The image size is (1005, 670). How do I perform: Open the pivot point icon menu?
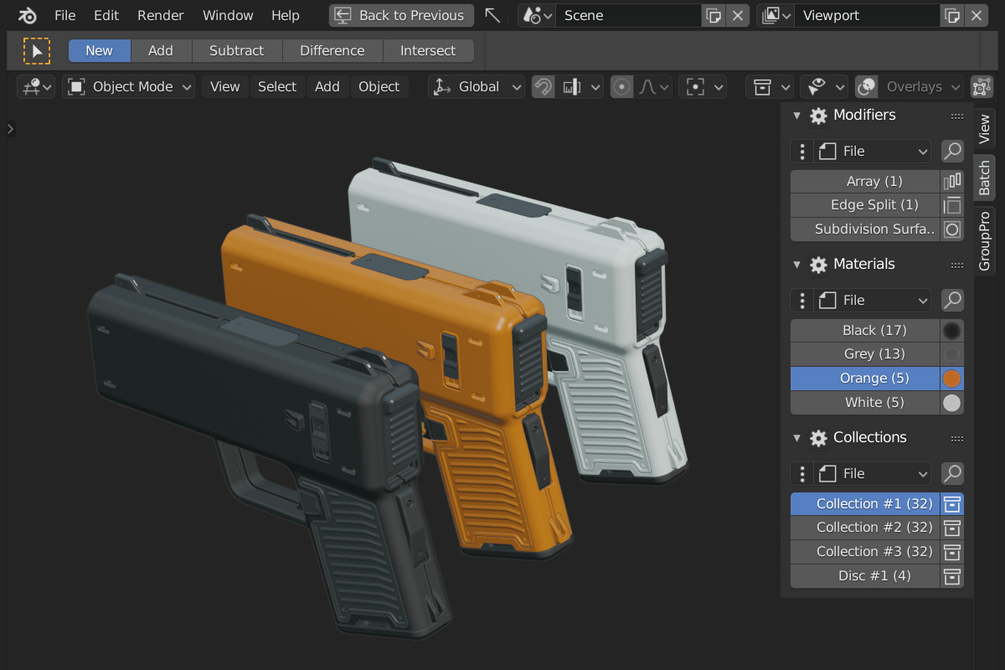[x=704, y=87]
